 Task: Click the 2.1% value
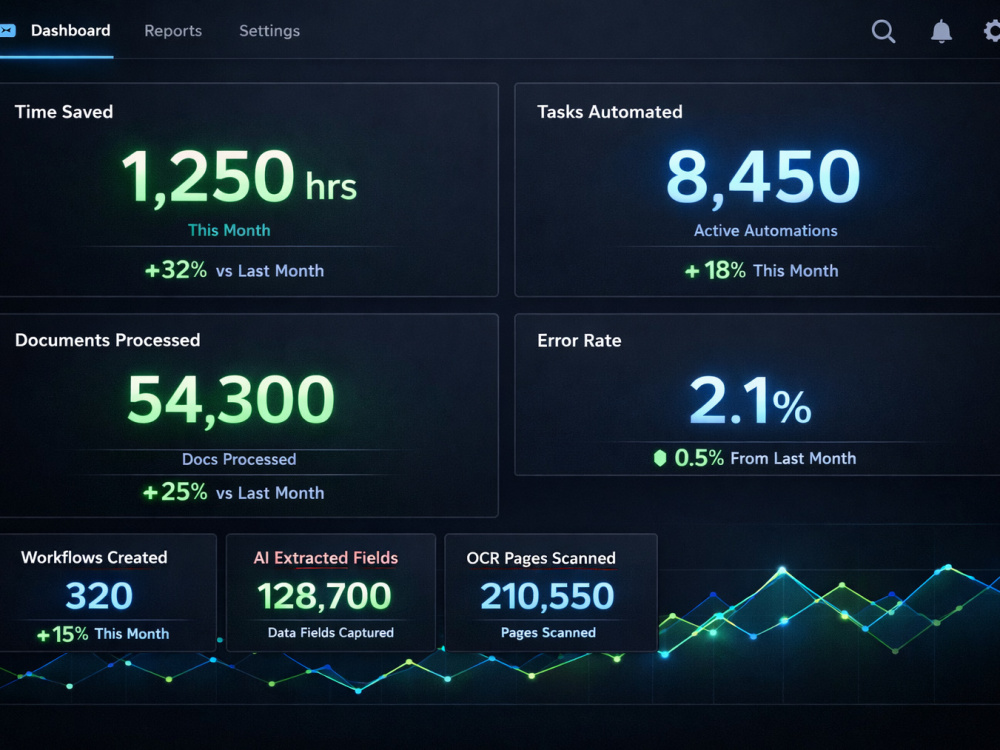750,401
